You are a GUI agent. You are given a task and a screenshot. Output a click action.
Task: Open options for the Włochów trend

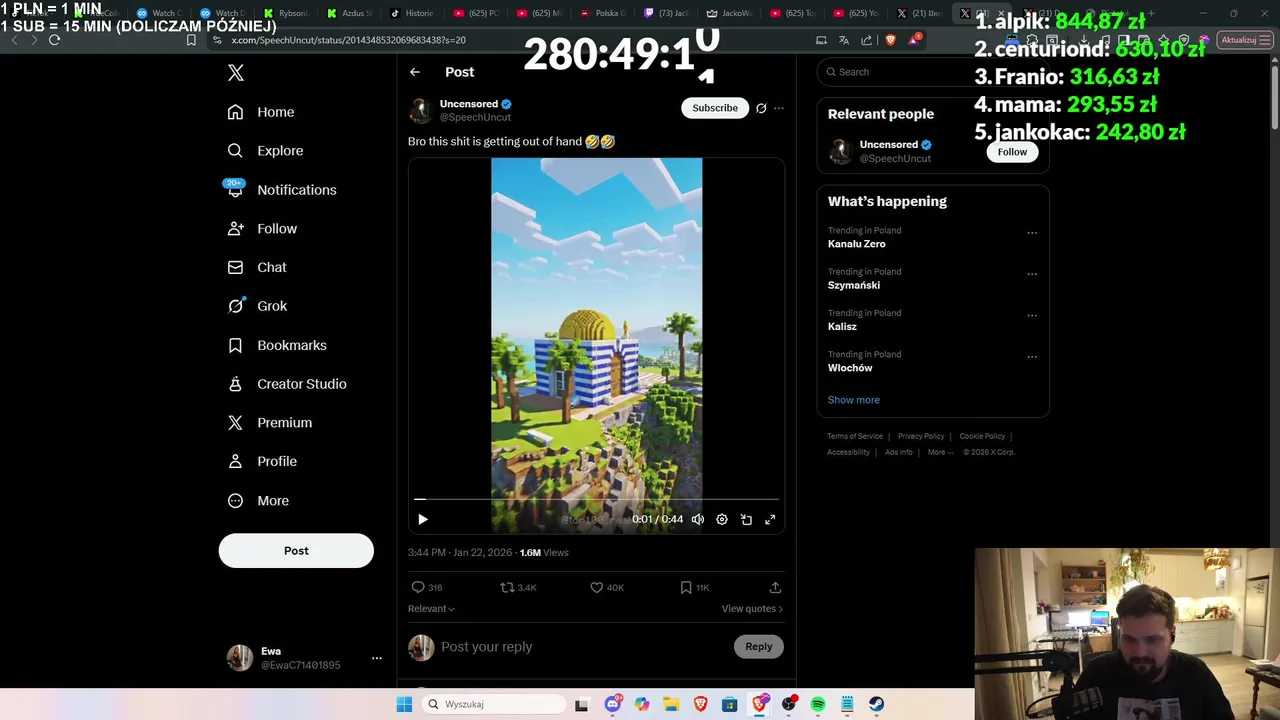coord(1032,357)
